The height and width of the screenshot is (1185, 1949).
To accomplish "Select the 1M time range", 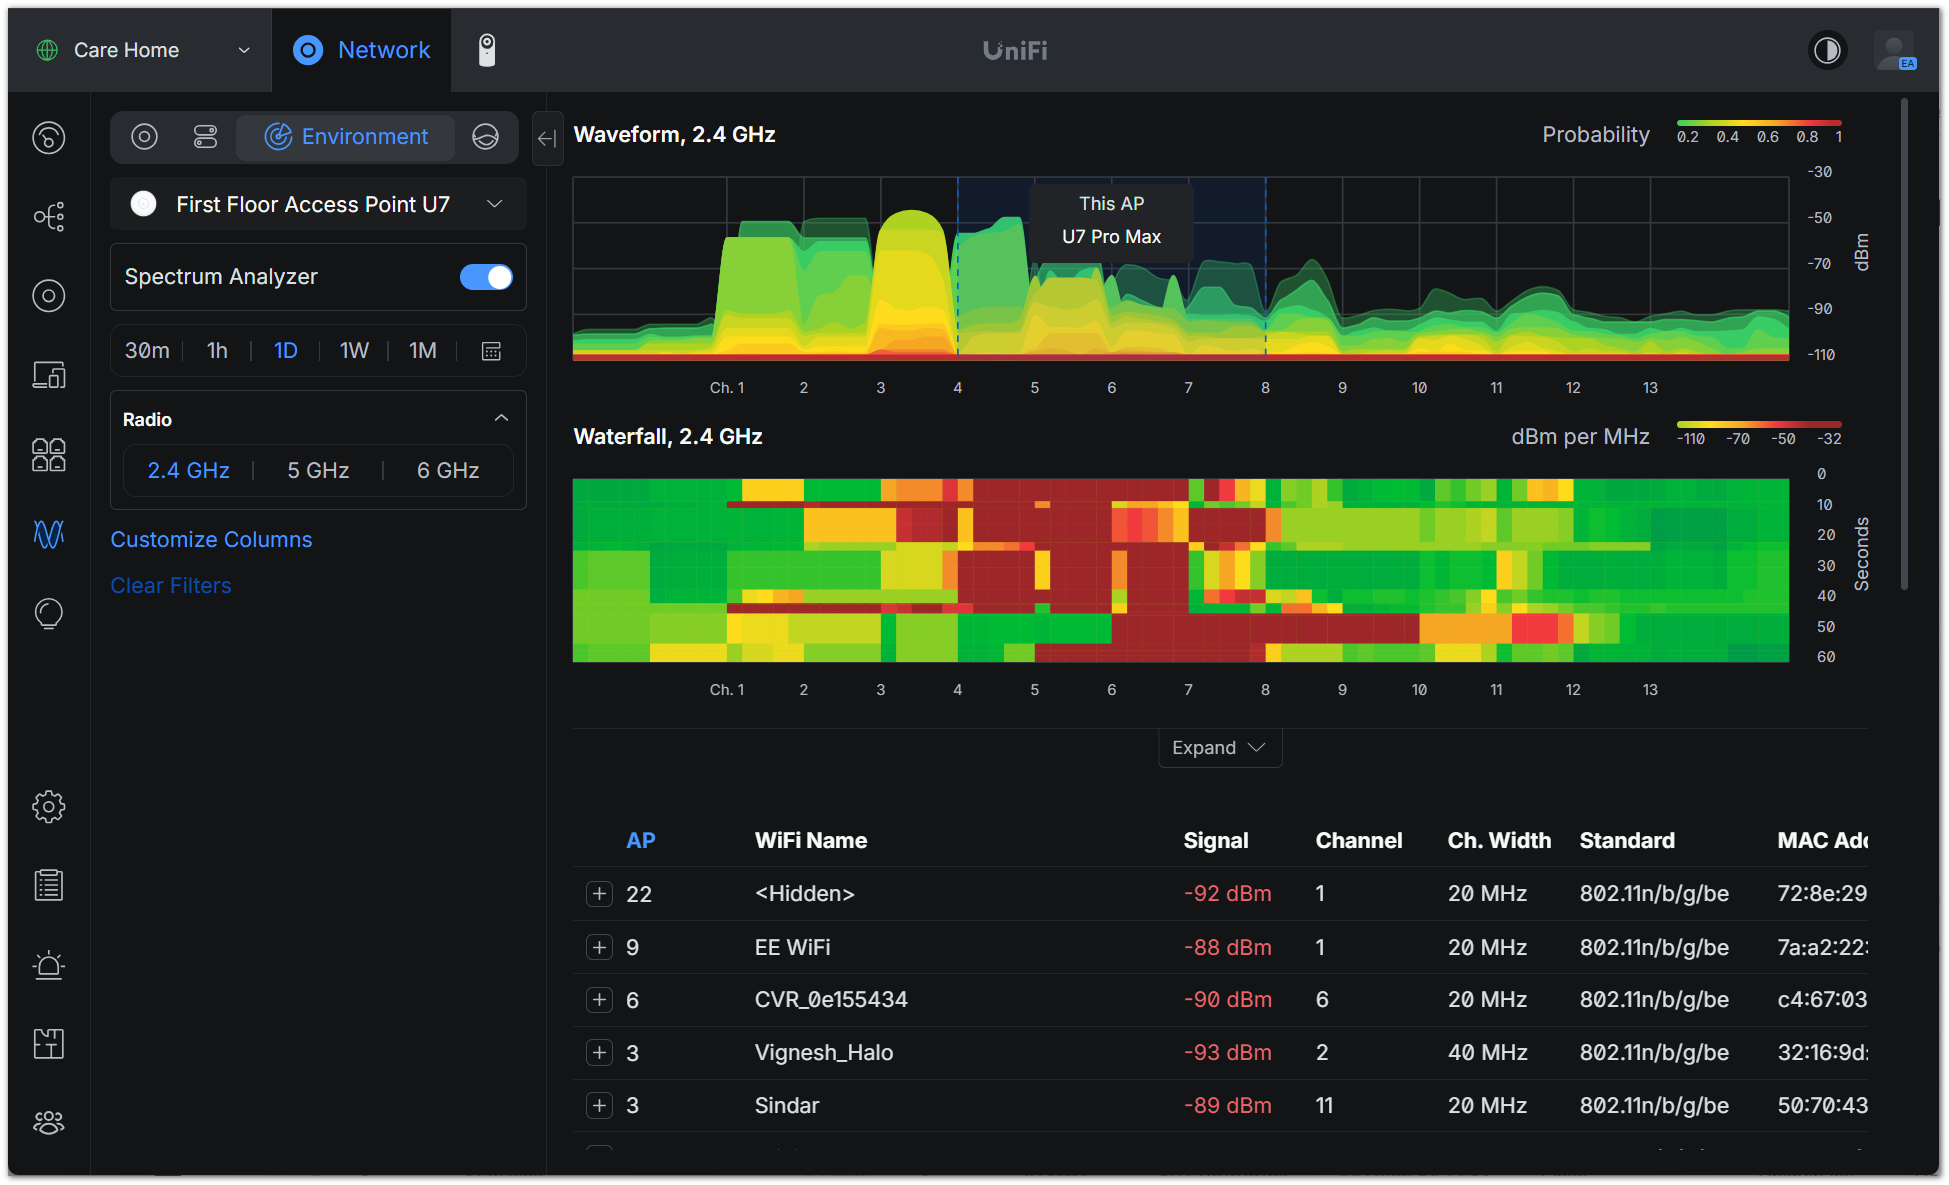I will (423, 351).
